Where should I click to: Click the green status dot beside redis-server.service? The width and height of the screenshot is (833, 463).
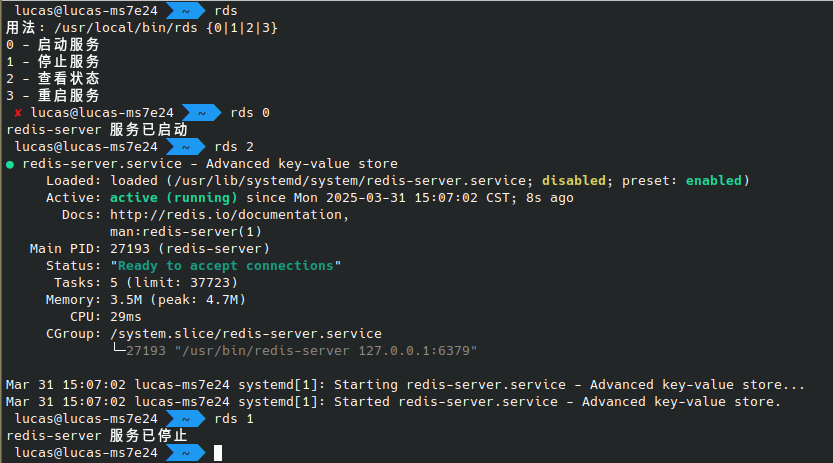pos(10,164)
